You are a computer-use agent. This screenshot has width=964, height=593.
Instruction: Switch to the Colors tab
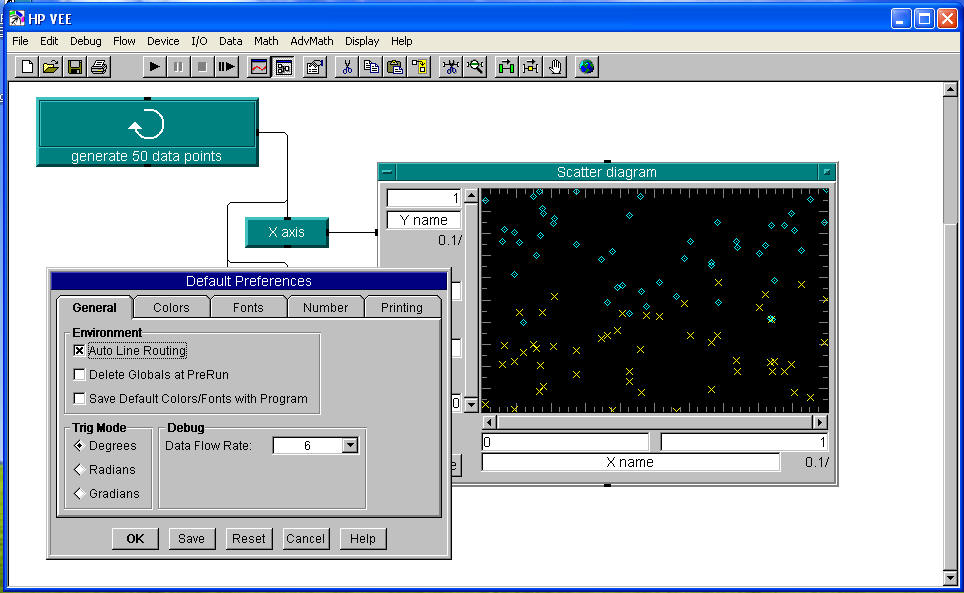coord(171,308)
